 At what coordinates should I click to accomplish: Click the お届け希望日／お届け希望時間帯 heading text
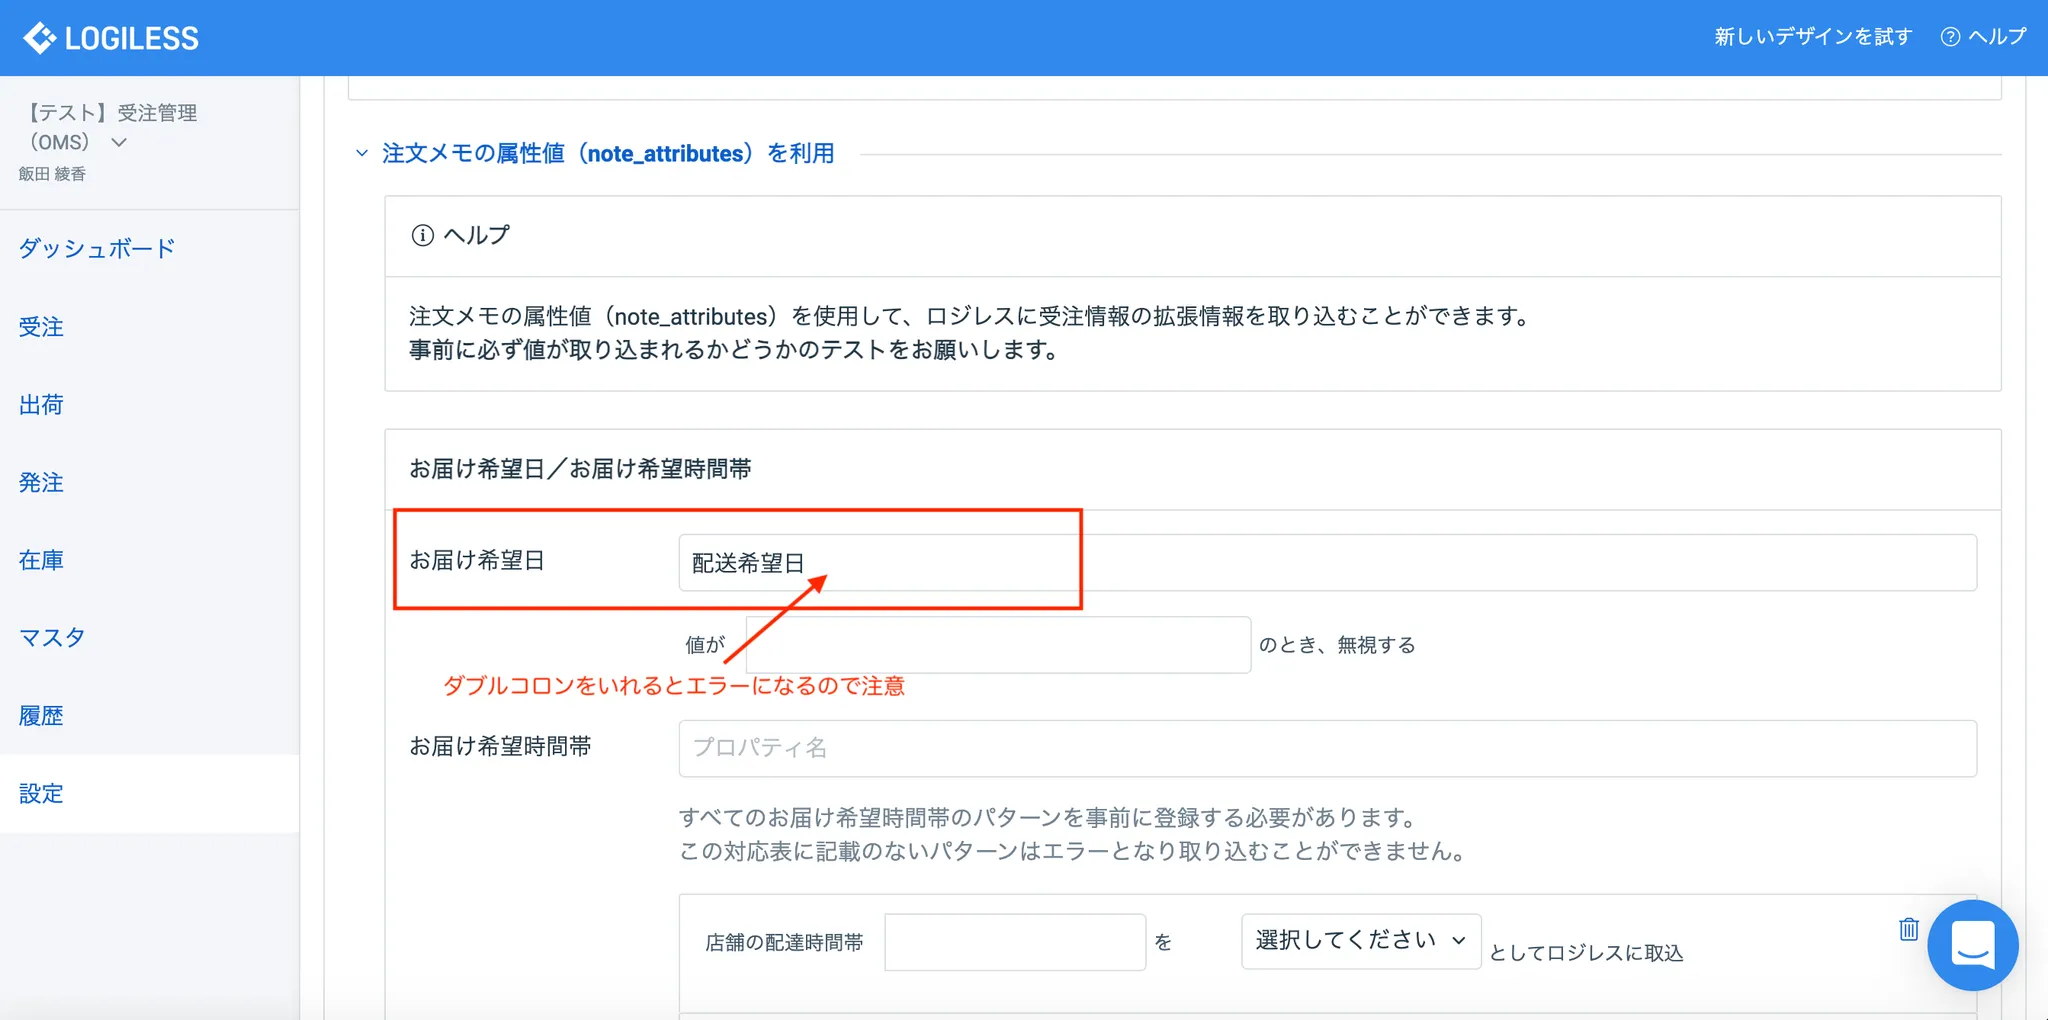(580, 469)
